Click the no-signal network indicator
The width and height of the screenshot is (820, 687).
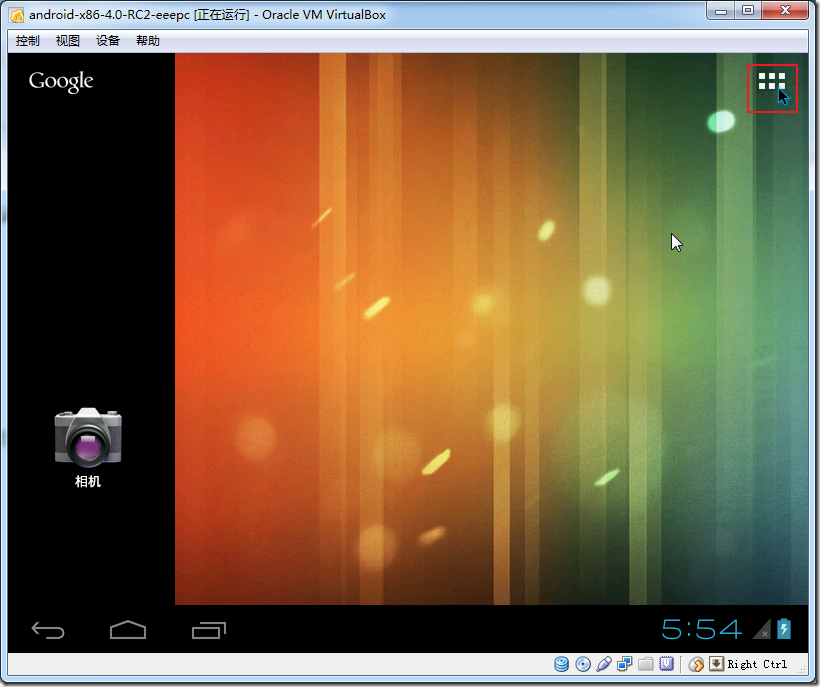(x=761, y=629)
